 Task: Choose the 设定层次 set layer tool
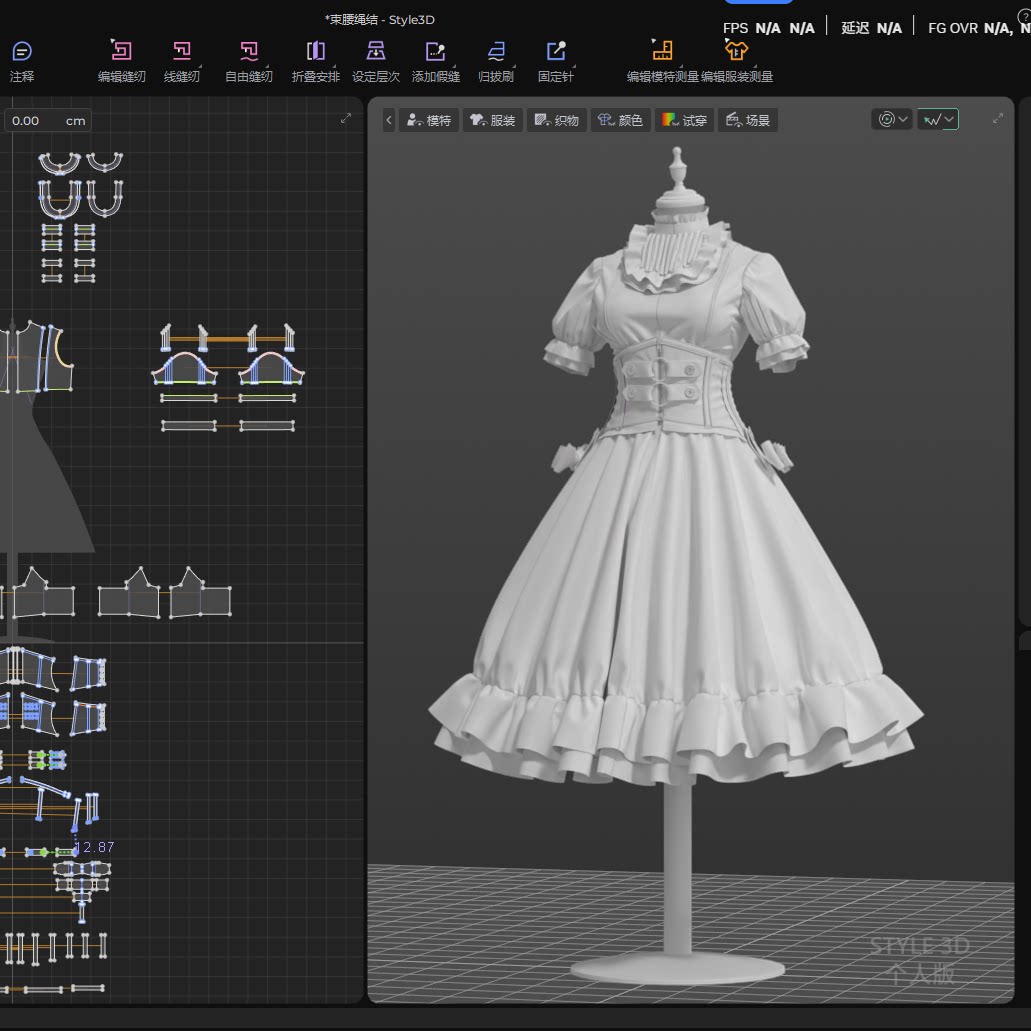(376, 60)
